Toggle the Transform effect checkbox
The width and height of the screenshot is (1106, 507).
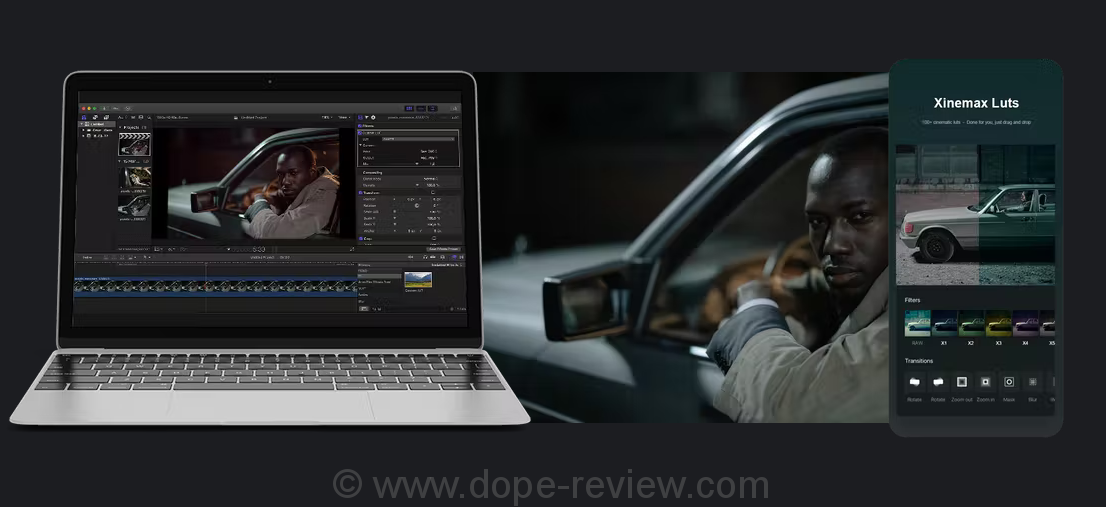[x=361, y=192]
